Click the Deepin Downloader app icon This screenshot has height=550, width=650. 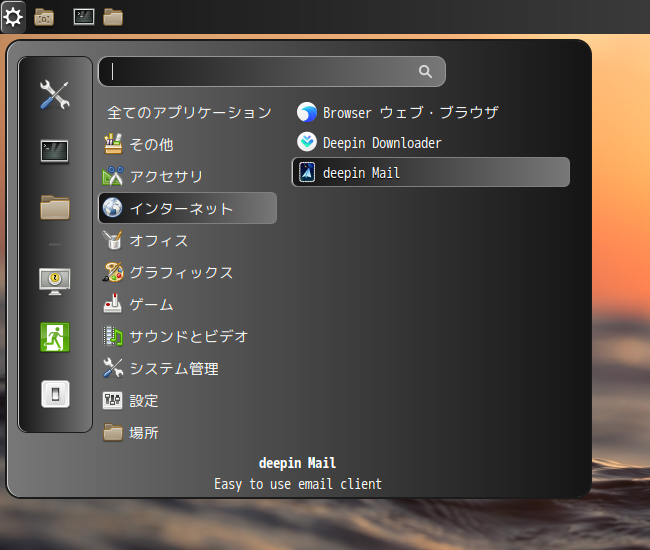(307, 142)
